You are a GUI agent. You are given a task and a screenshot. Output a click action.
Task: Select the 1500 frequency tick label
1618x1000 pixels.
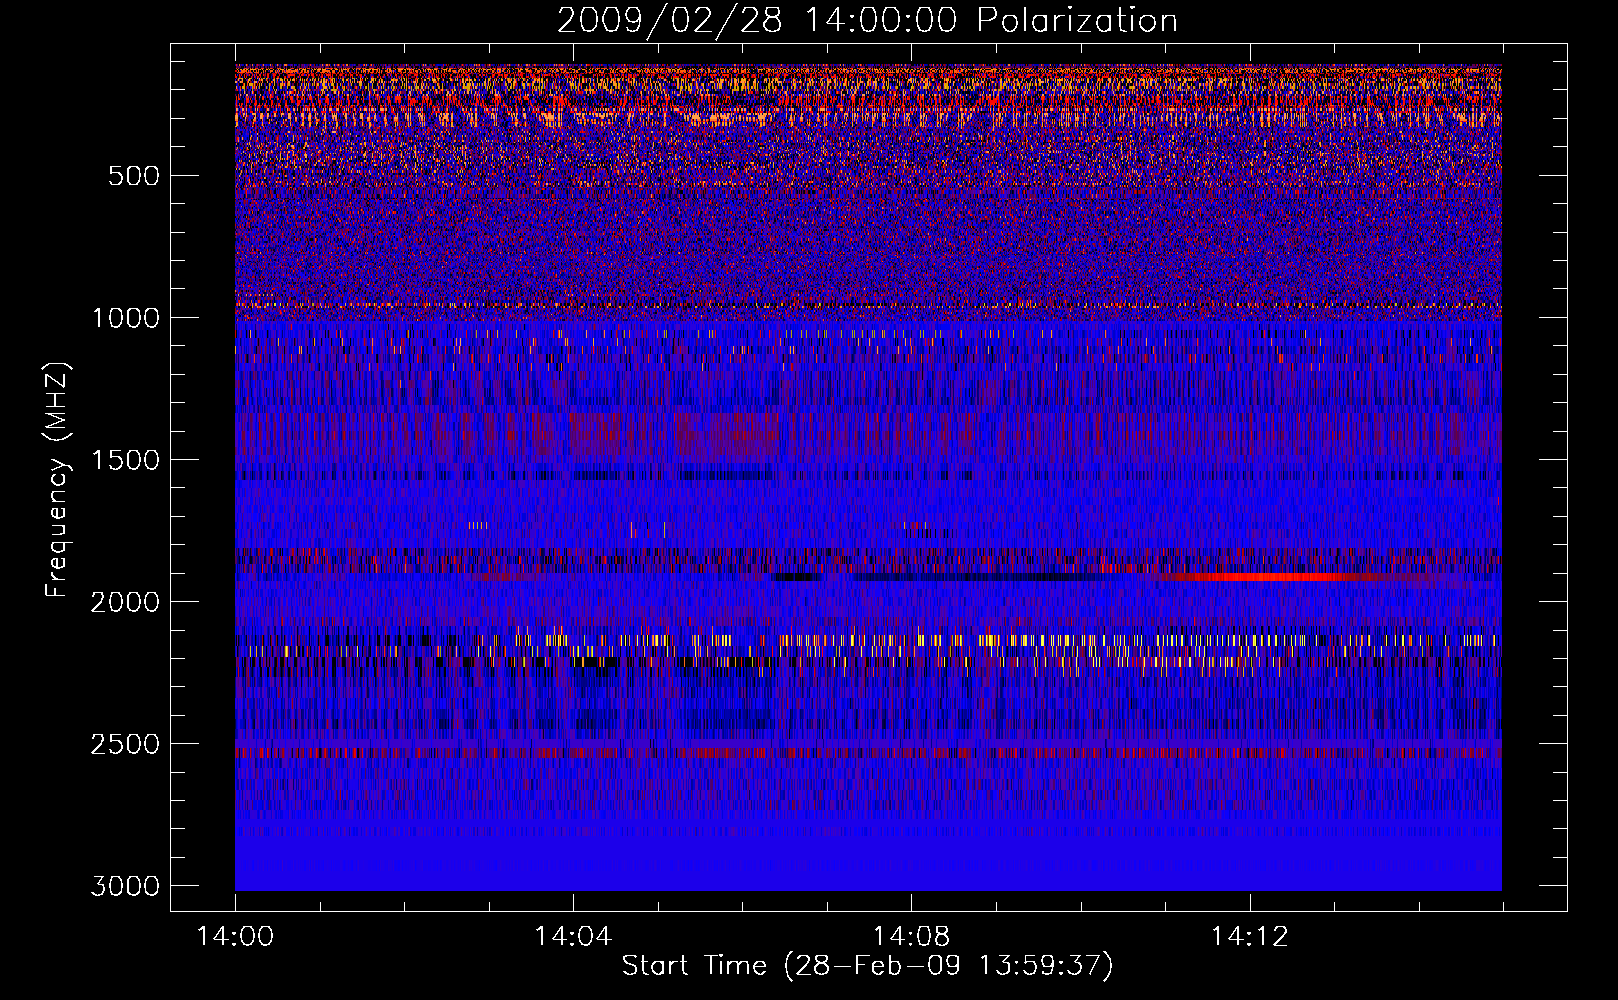125,460
